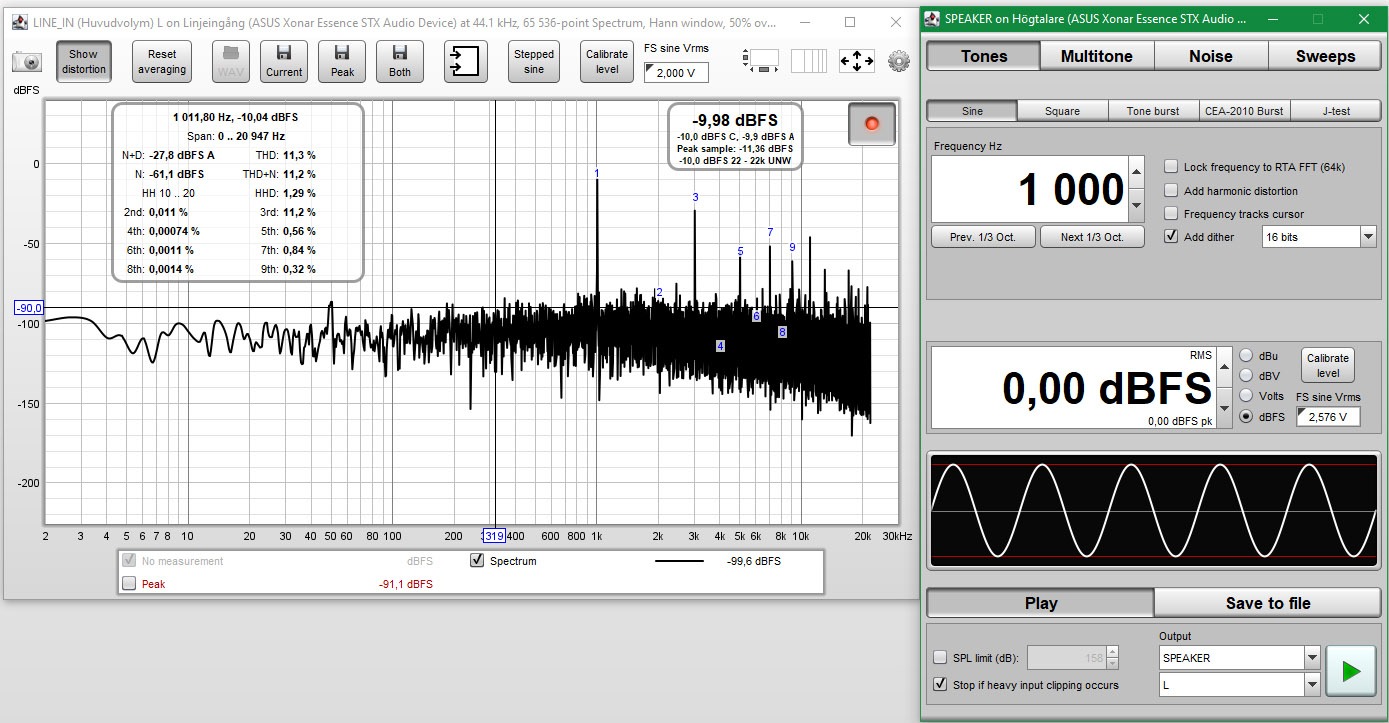The height and width of the screenshot is (723, 1389).
Task: Click the 1 000 frequency Hz field
Action: pos(1030,189)
